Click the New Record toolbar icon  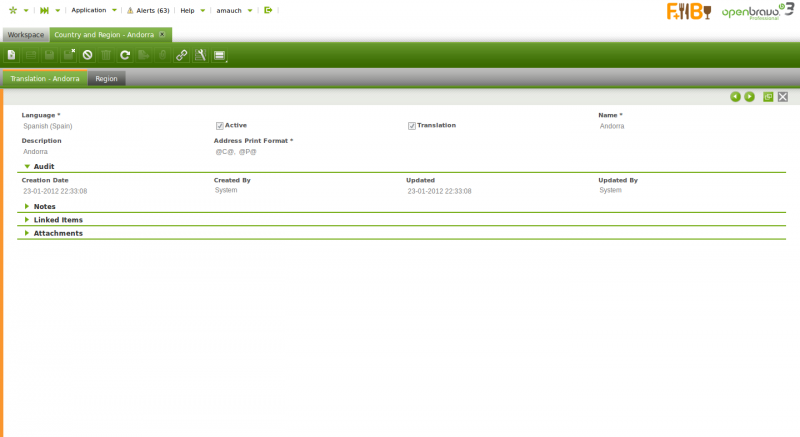(12, 55)
